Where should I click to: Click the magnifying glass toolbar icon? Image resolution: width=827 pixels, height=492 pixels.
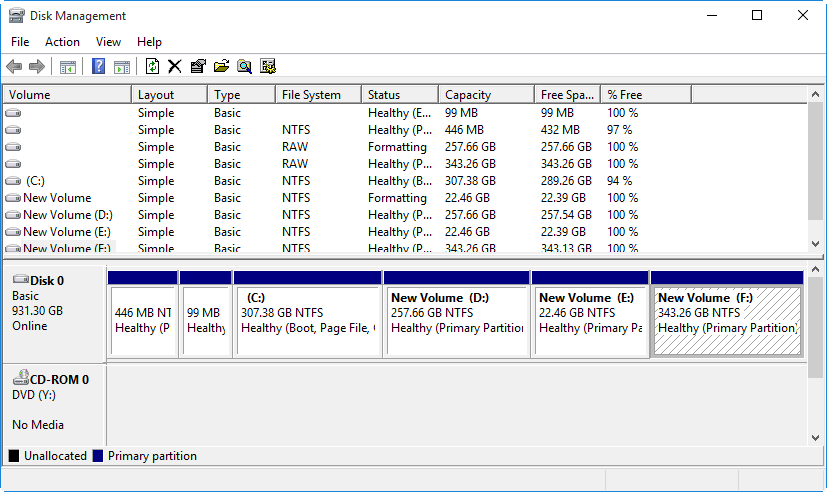pyautogui.click(x=244, y=67)
